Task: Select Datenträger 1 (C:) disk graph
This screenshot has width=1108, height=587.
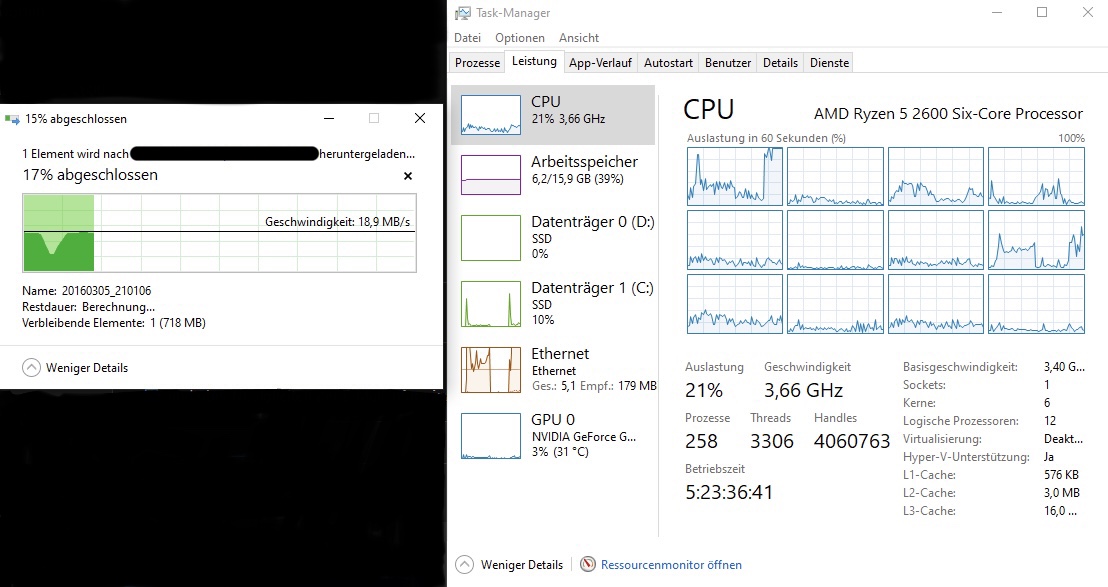Action: (x=490, y=303)
